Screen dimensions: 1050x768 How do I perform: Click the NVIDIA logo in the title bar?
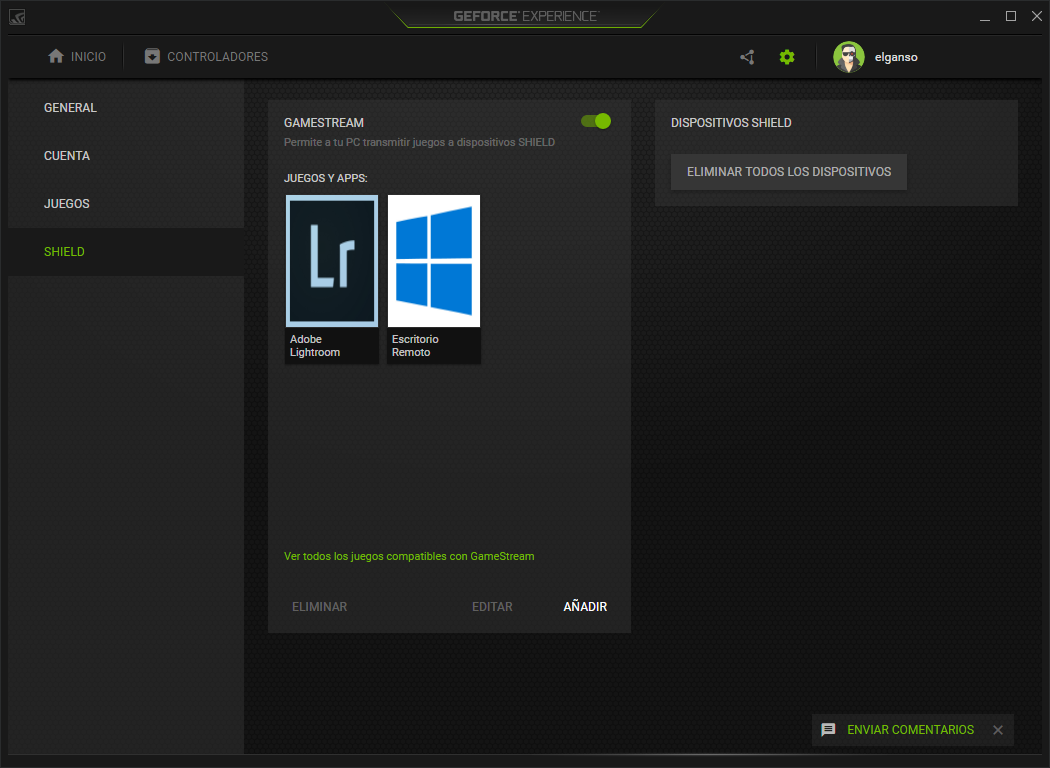point(17,17)
